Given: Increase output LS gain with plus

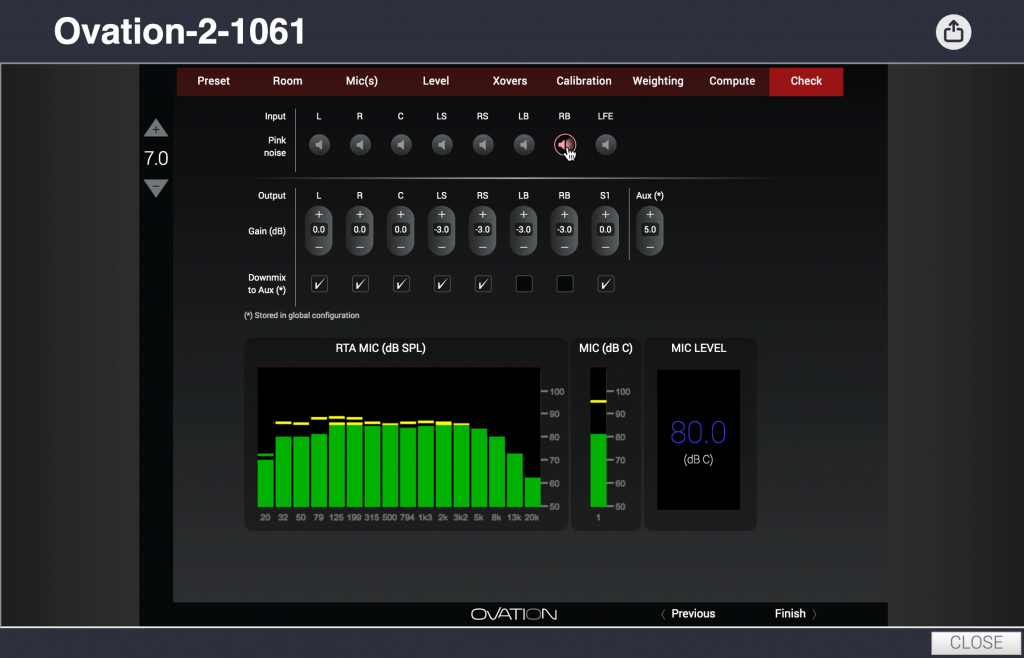Looking at the screenshot, I should [441, 214].
